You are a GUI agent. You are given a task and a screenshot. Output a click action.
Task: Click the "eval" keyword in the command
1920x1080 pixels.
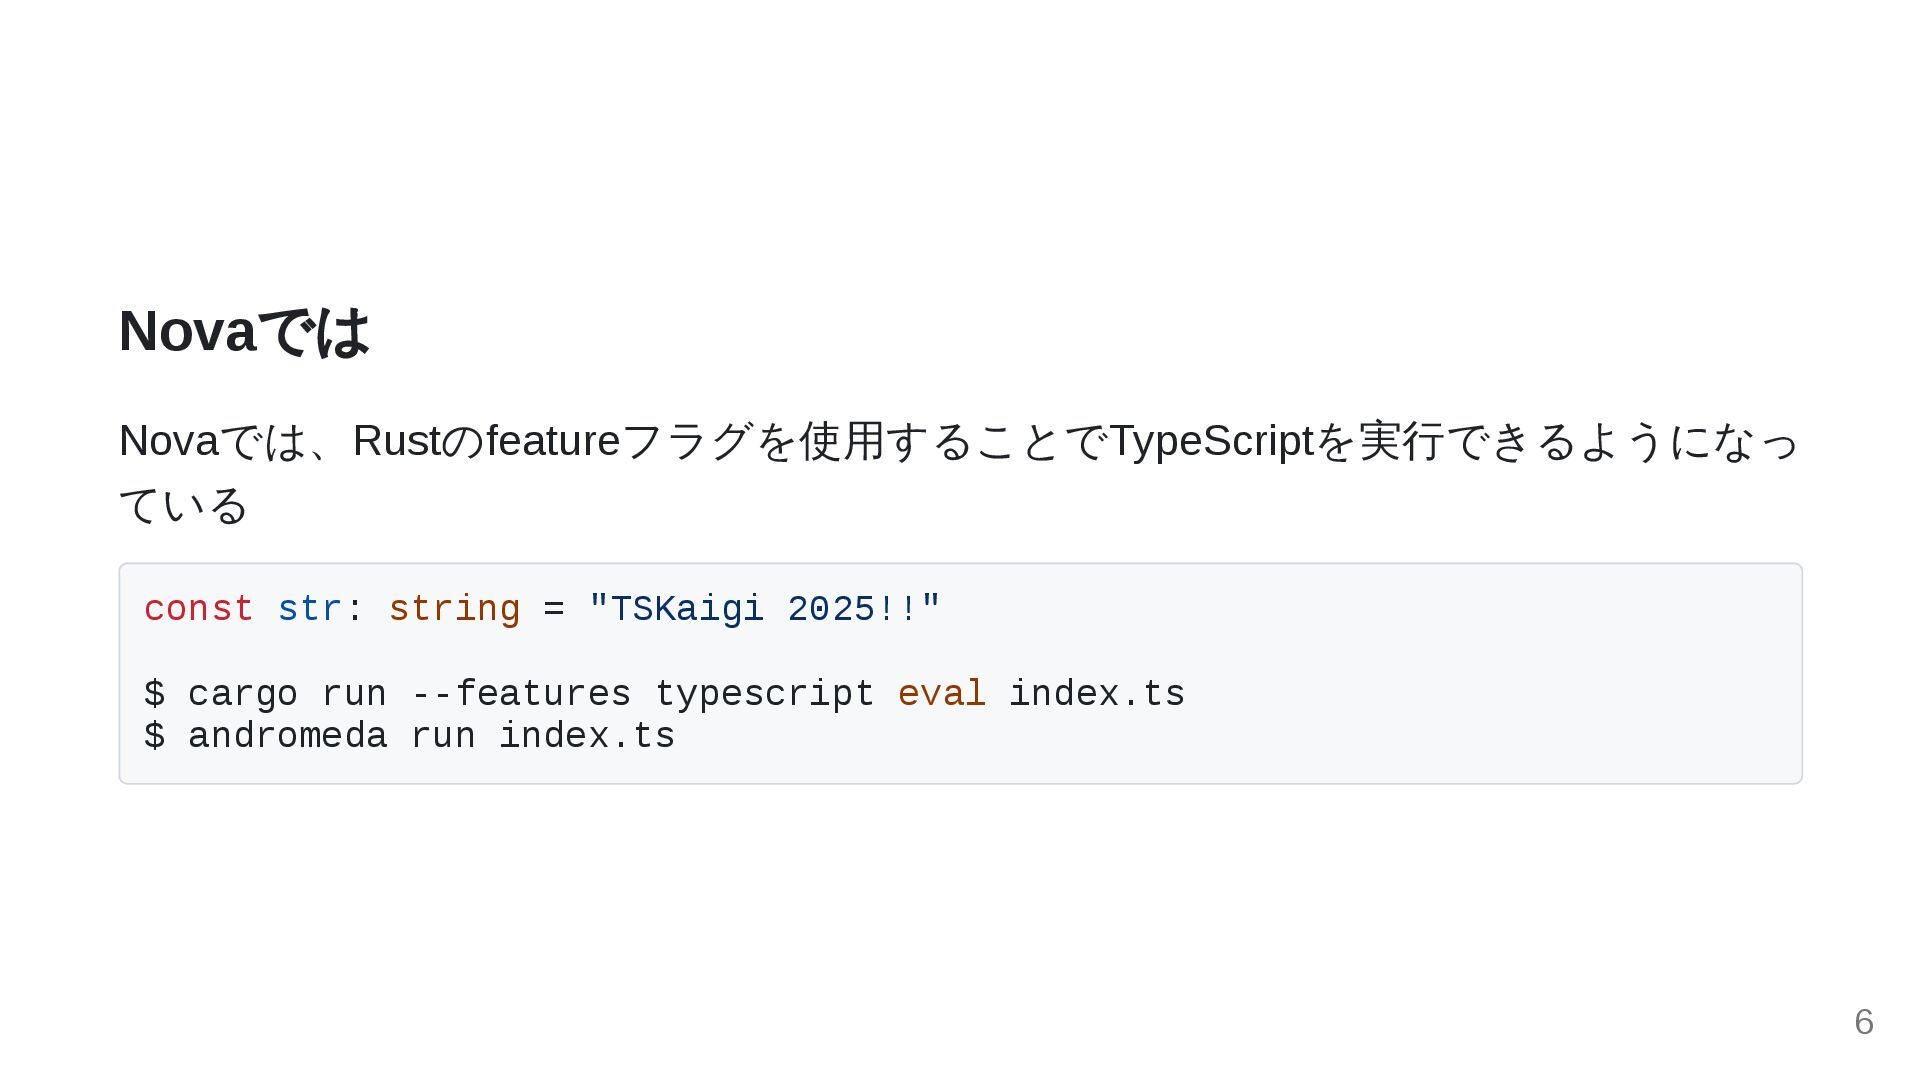[942, 694]
